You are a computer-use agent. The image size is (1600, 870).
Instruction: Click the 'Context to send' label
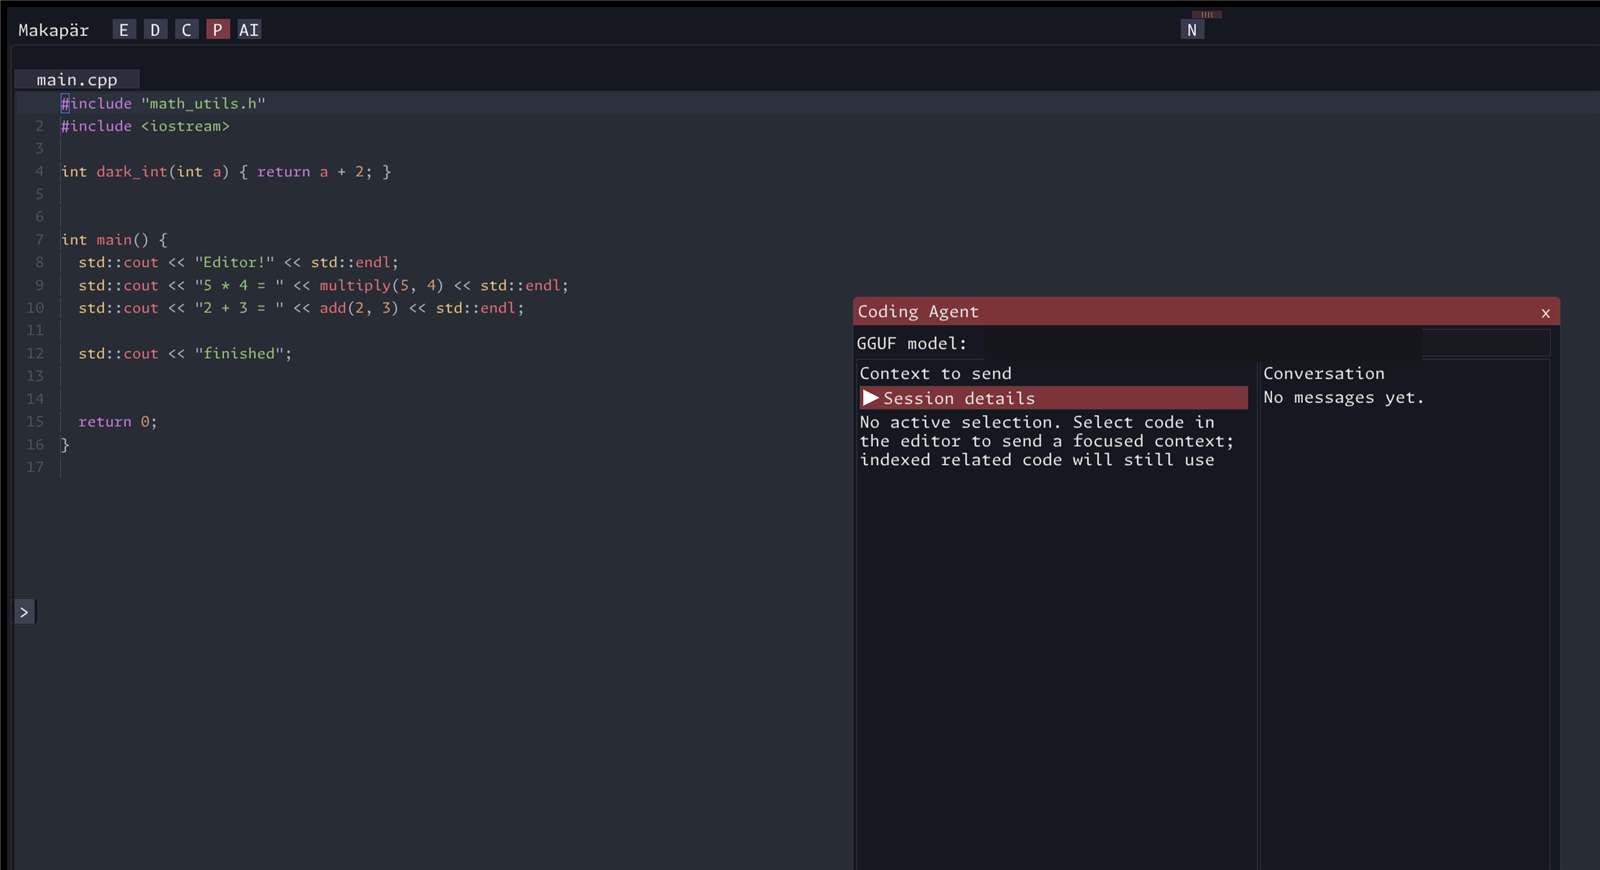935,373
